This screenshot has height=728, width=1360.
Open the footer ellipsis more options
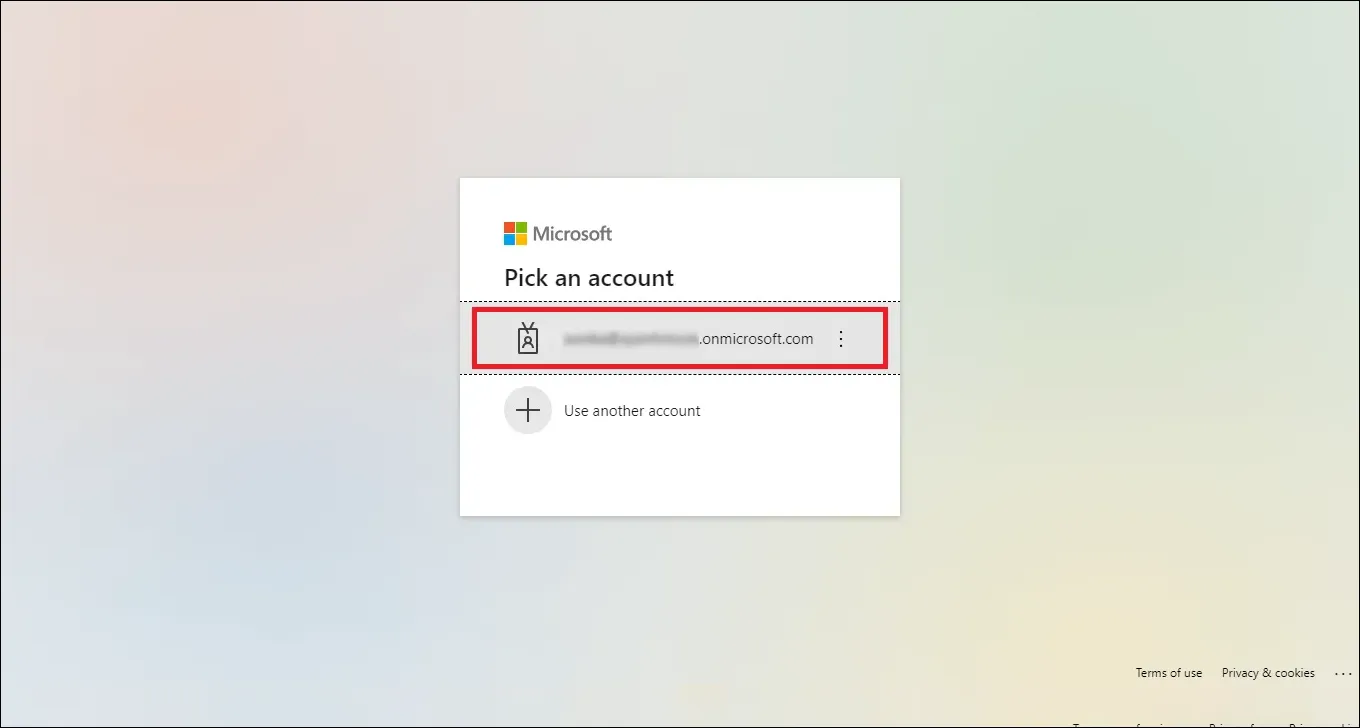click(x=1343, y=673)
